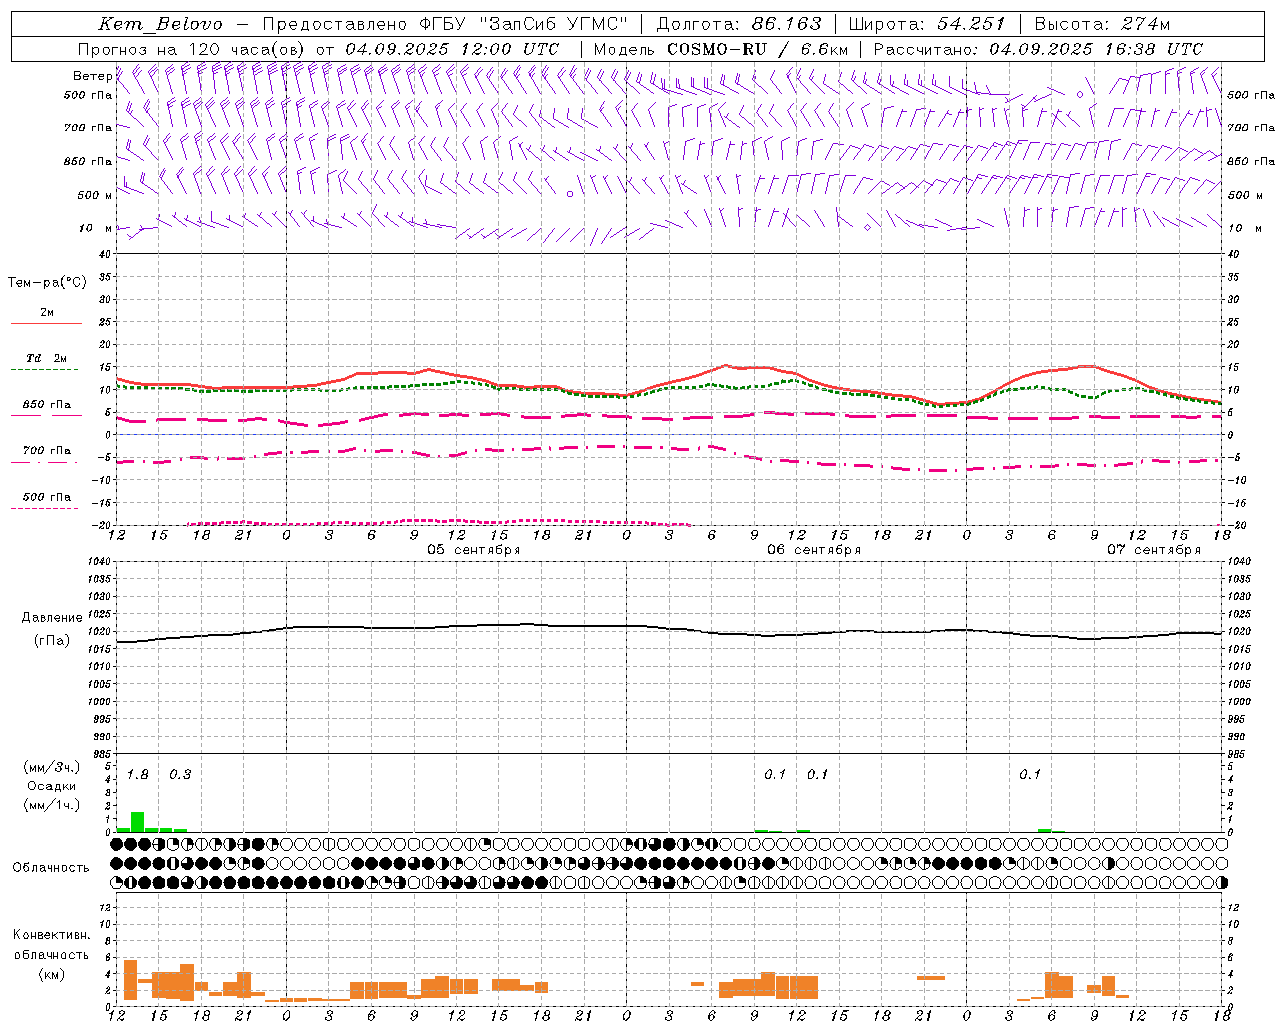Click the 06 сентября date label

click(x=813, y=550)
